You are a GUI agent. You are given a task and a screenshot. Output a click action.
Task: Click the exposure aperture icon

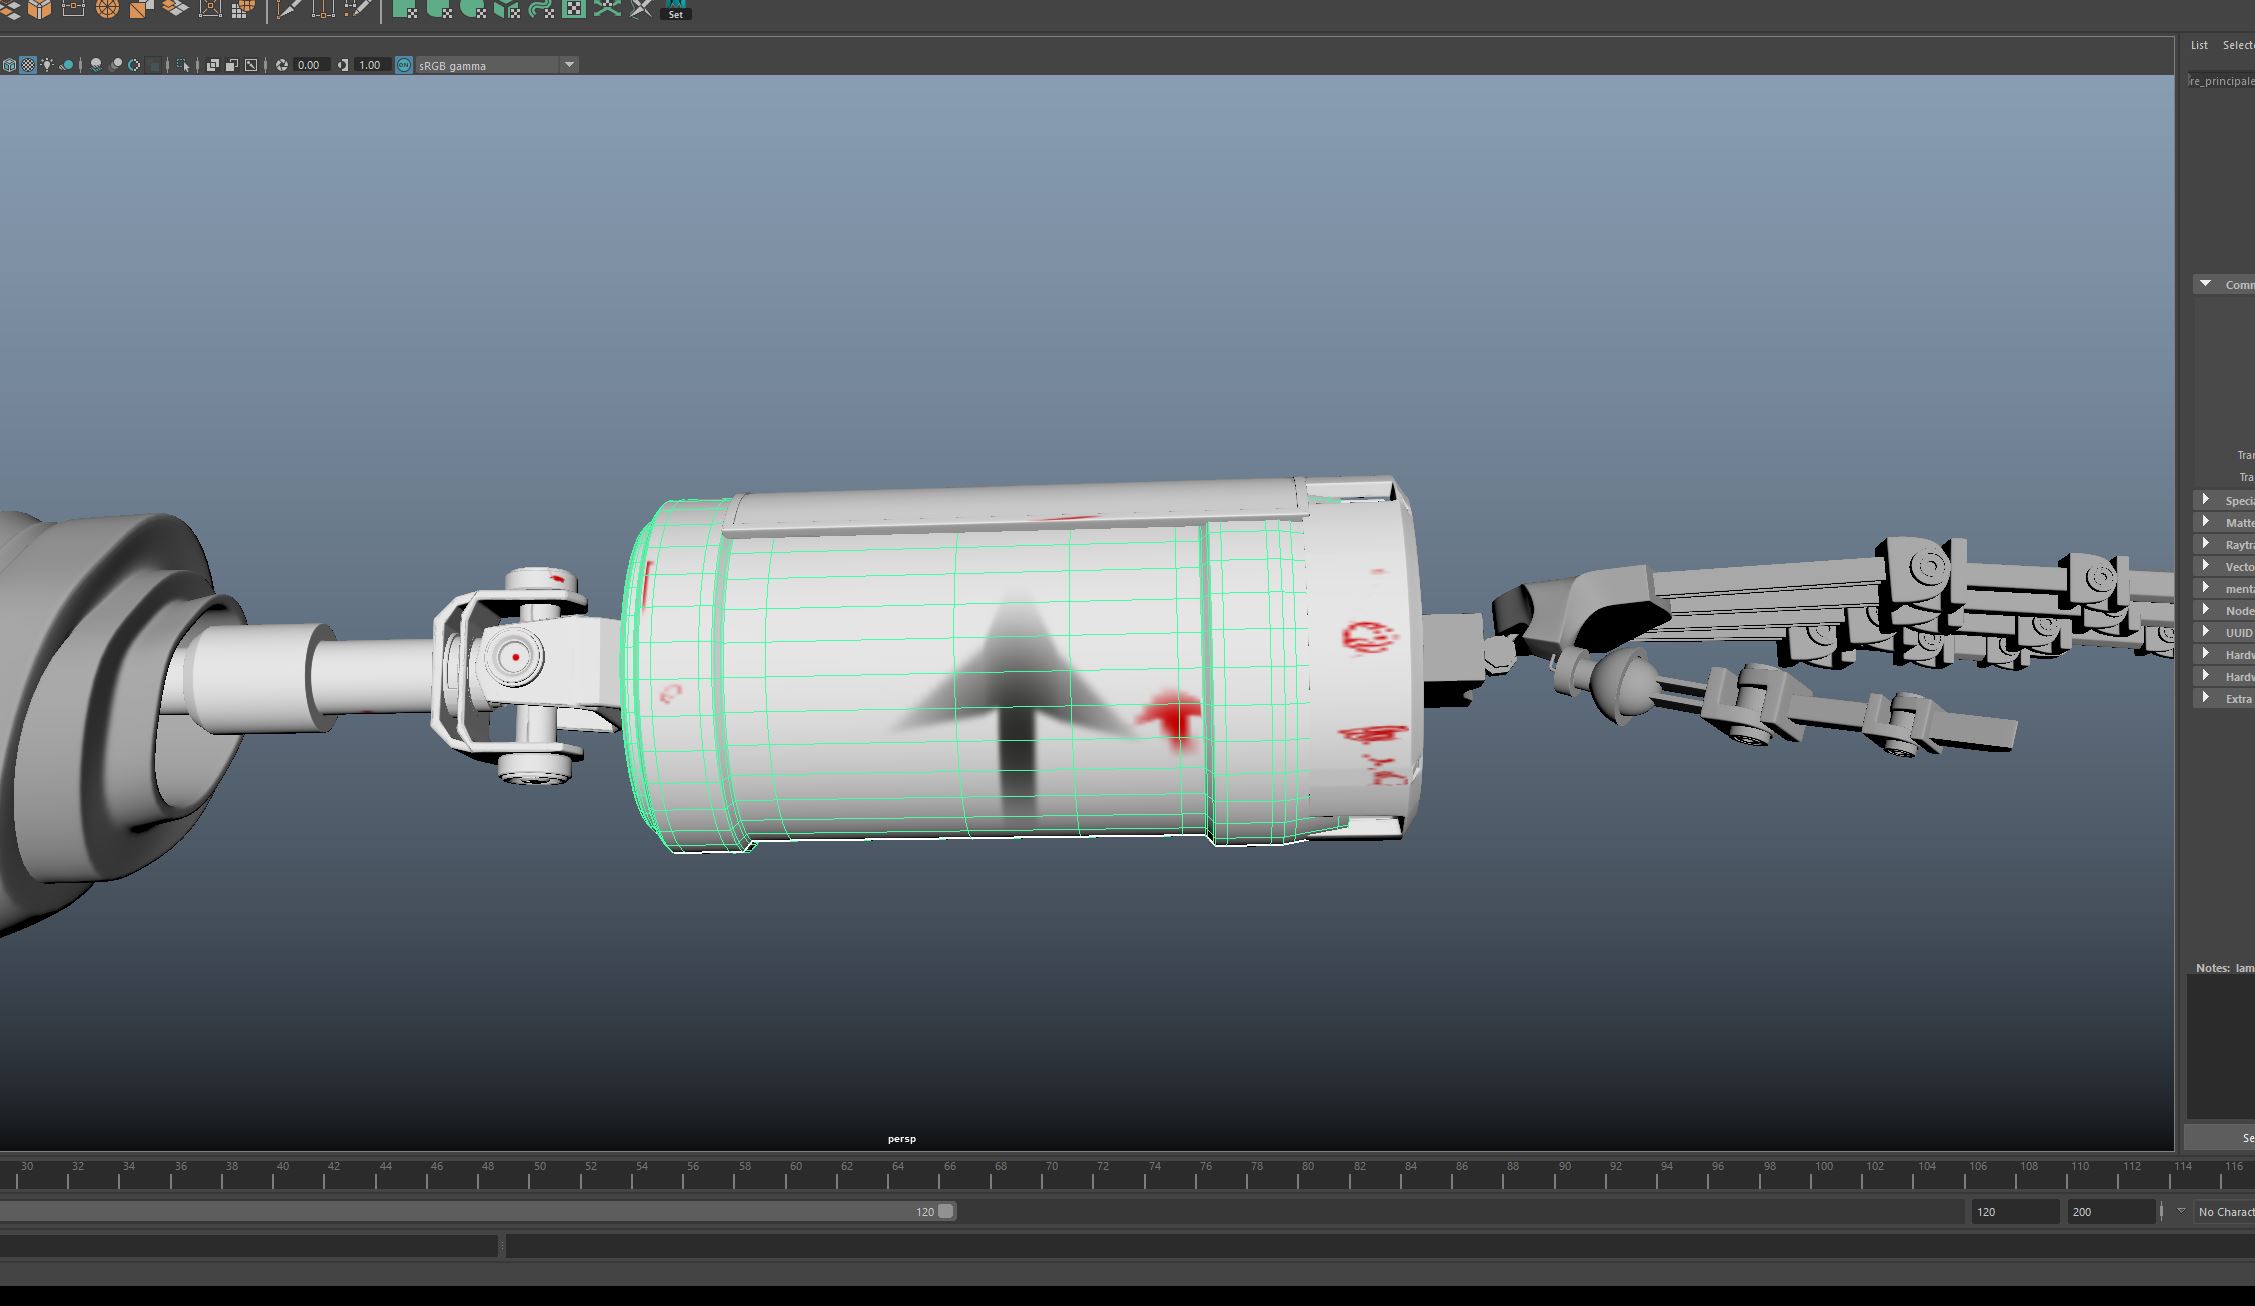[x=282, y=65]
